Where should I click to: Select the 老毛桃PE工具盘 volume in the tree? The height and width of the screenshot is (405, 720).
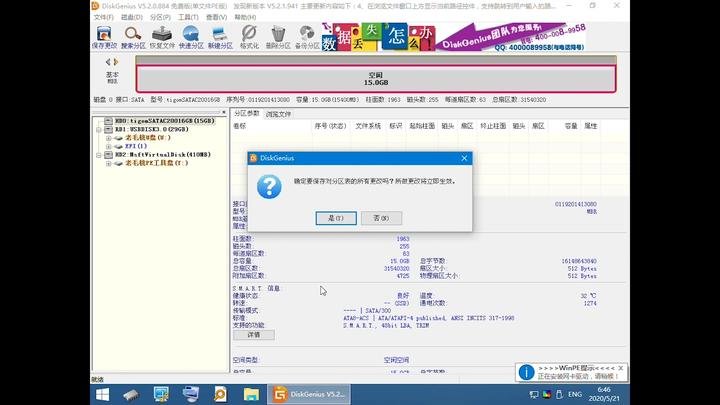tap(157, 163)
